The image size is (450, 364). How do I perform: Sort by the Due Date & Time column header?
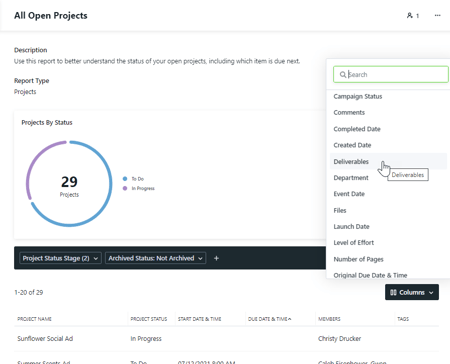pos(269,319)
